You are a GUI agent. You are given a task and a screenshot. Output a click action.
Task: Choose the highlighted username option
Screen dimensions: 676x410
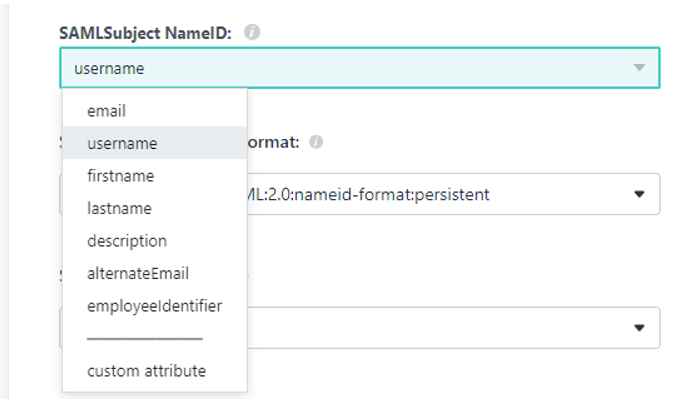[122, 143]
